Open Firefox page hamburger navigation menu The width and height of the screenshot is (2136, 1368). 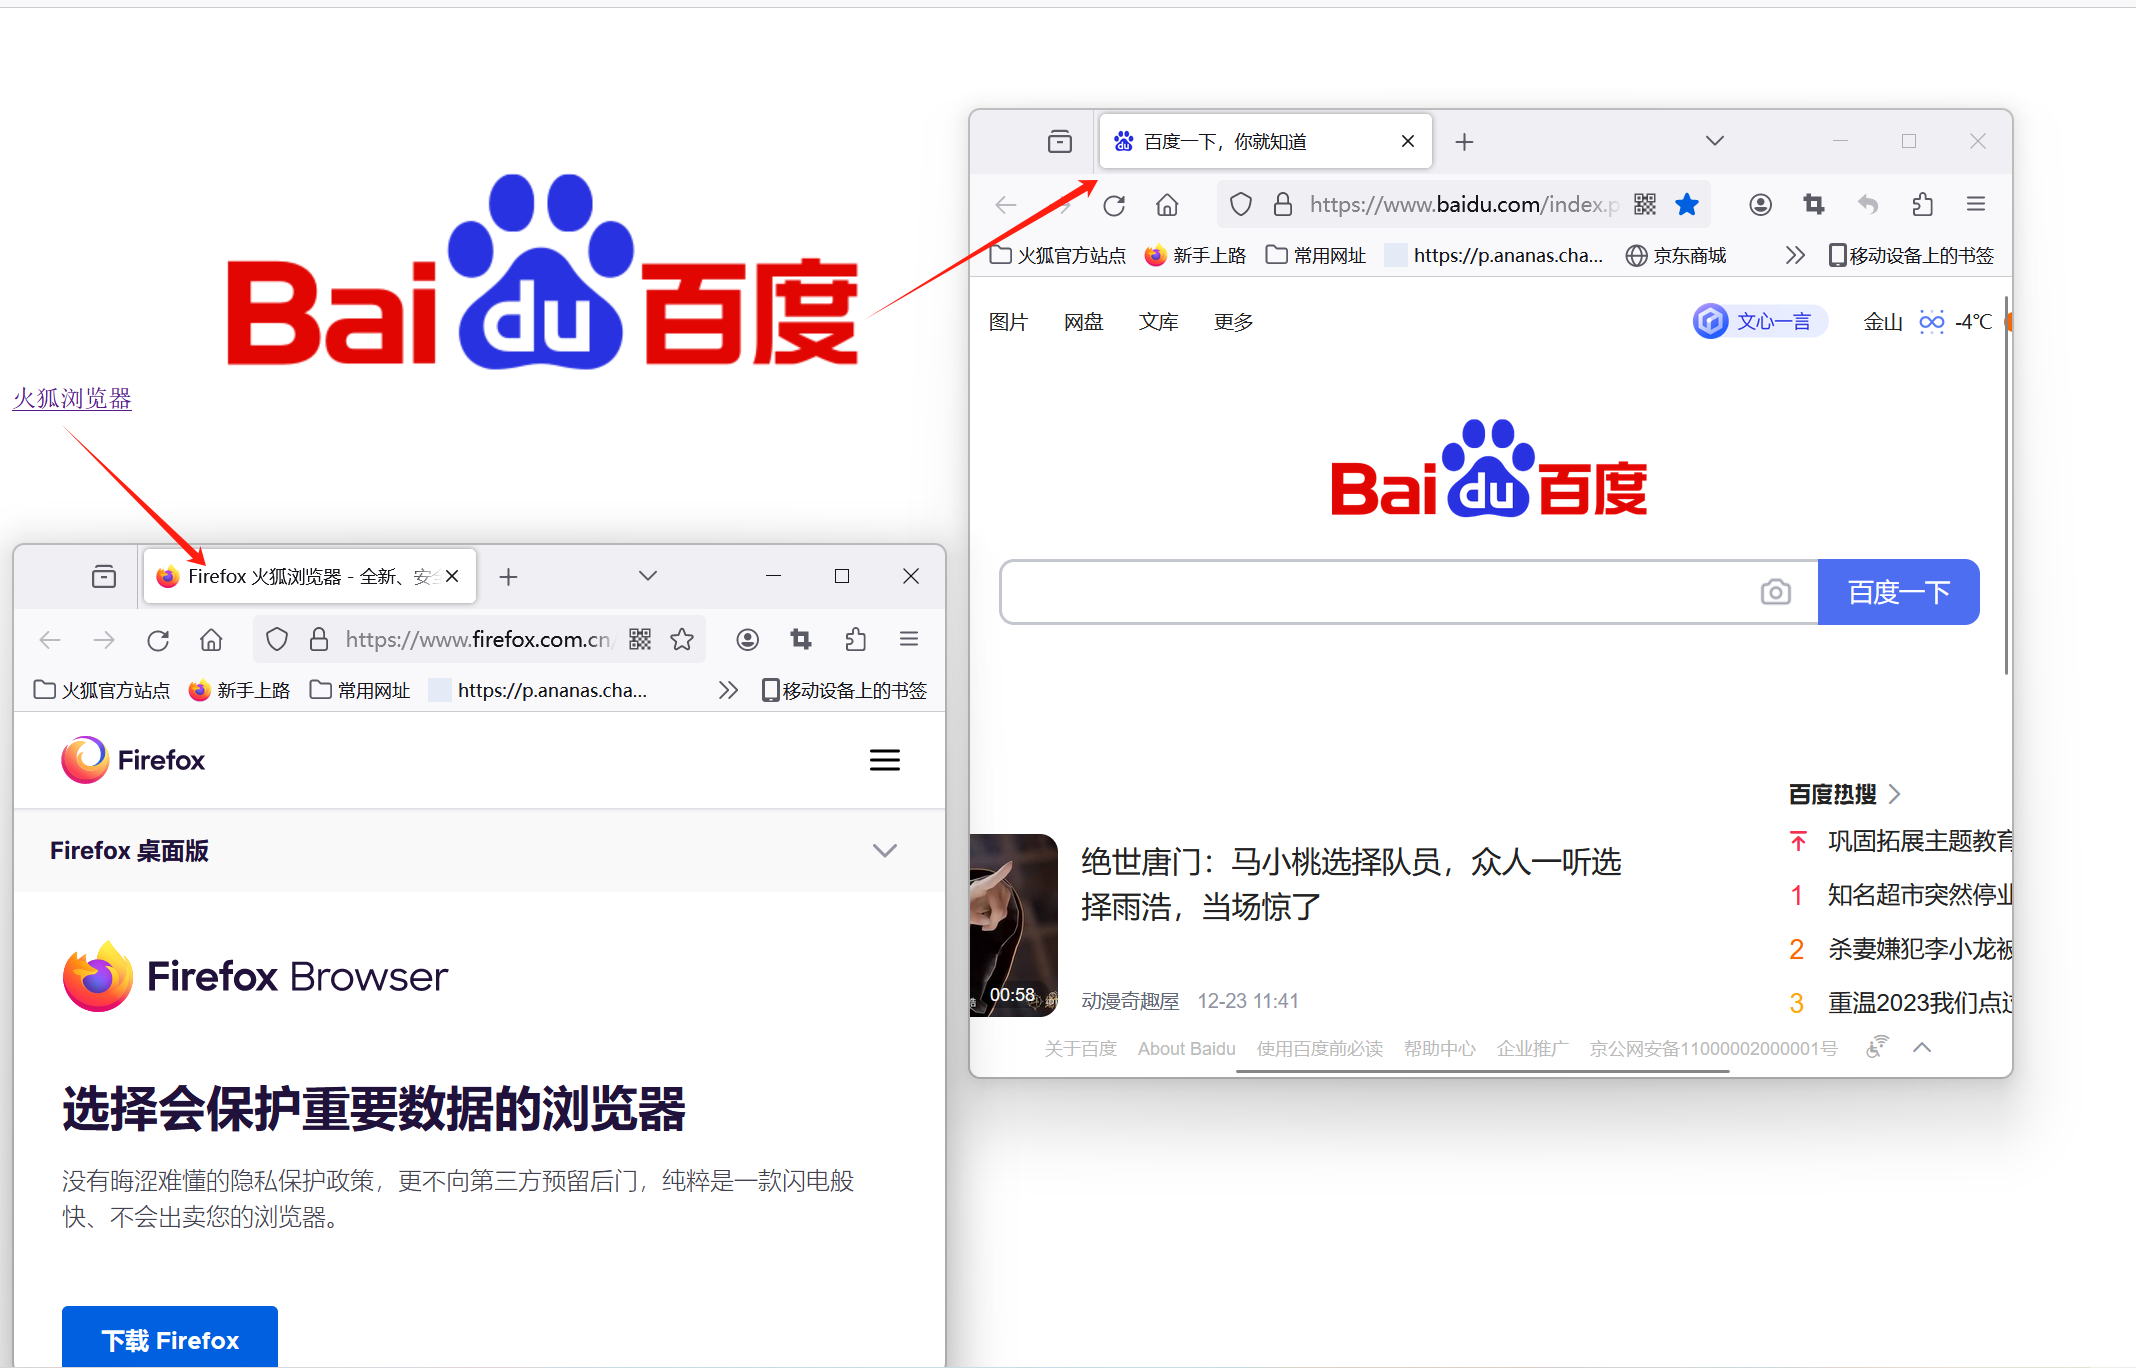885,760
